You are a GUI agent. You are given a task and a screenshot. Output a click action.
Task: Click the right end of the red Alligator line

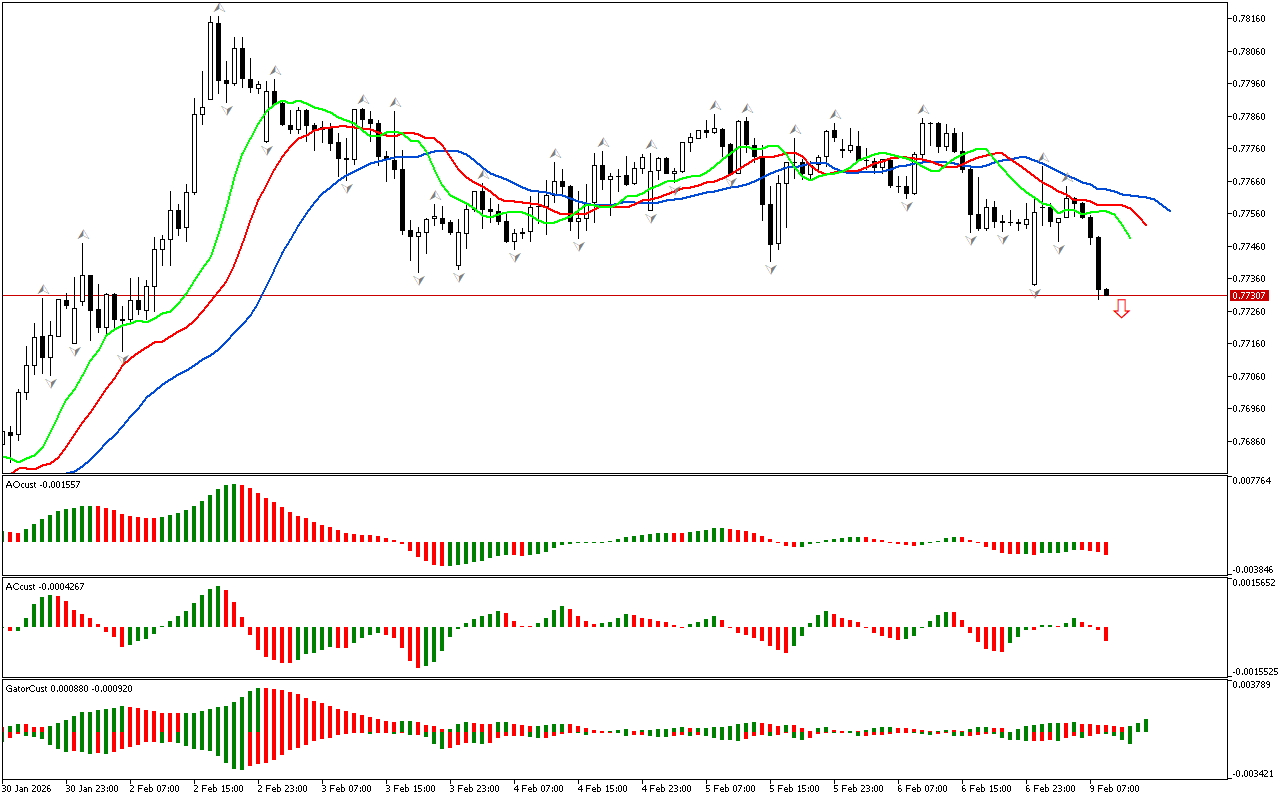pyautogui.click(x=1145, y=223)
